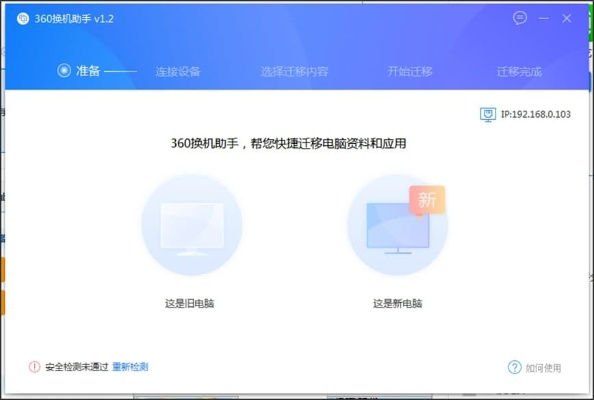
Task: Click the network computer icon beside IP
Action: (x=488, y=114)
